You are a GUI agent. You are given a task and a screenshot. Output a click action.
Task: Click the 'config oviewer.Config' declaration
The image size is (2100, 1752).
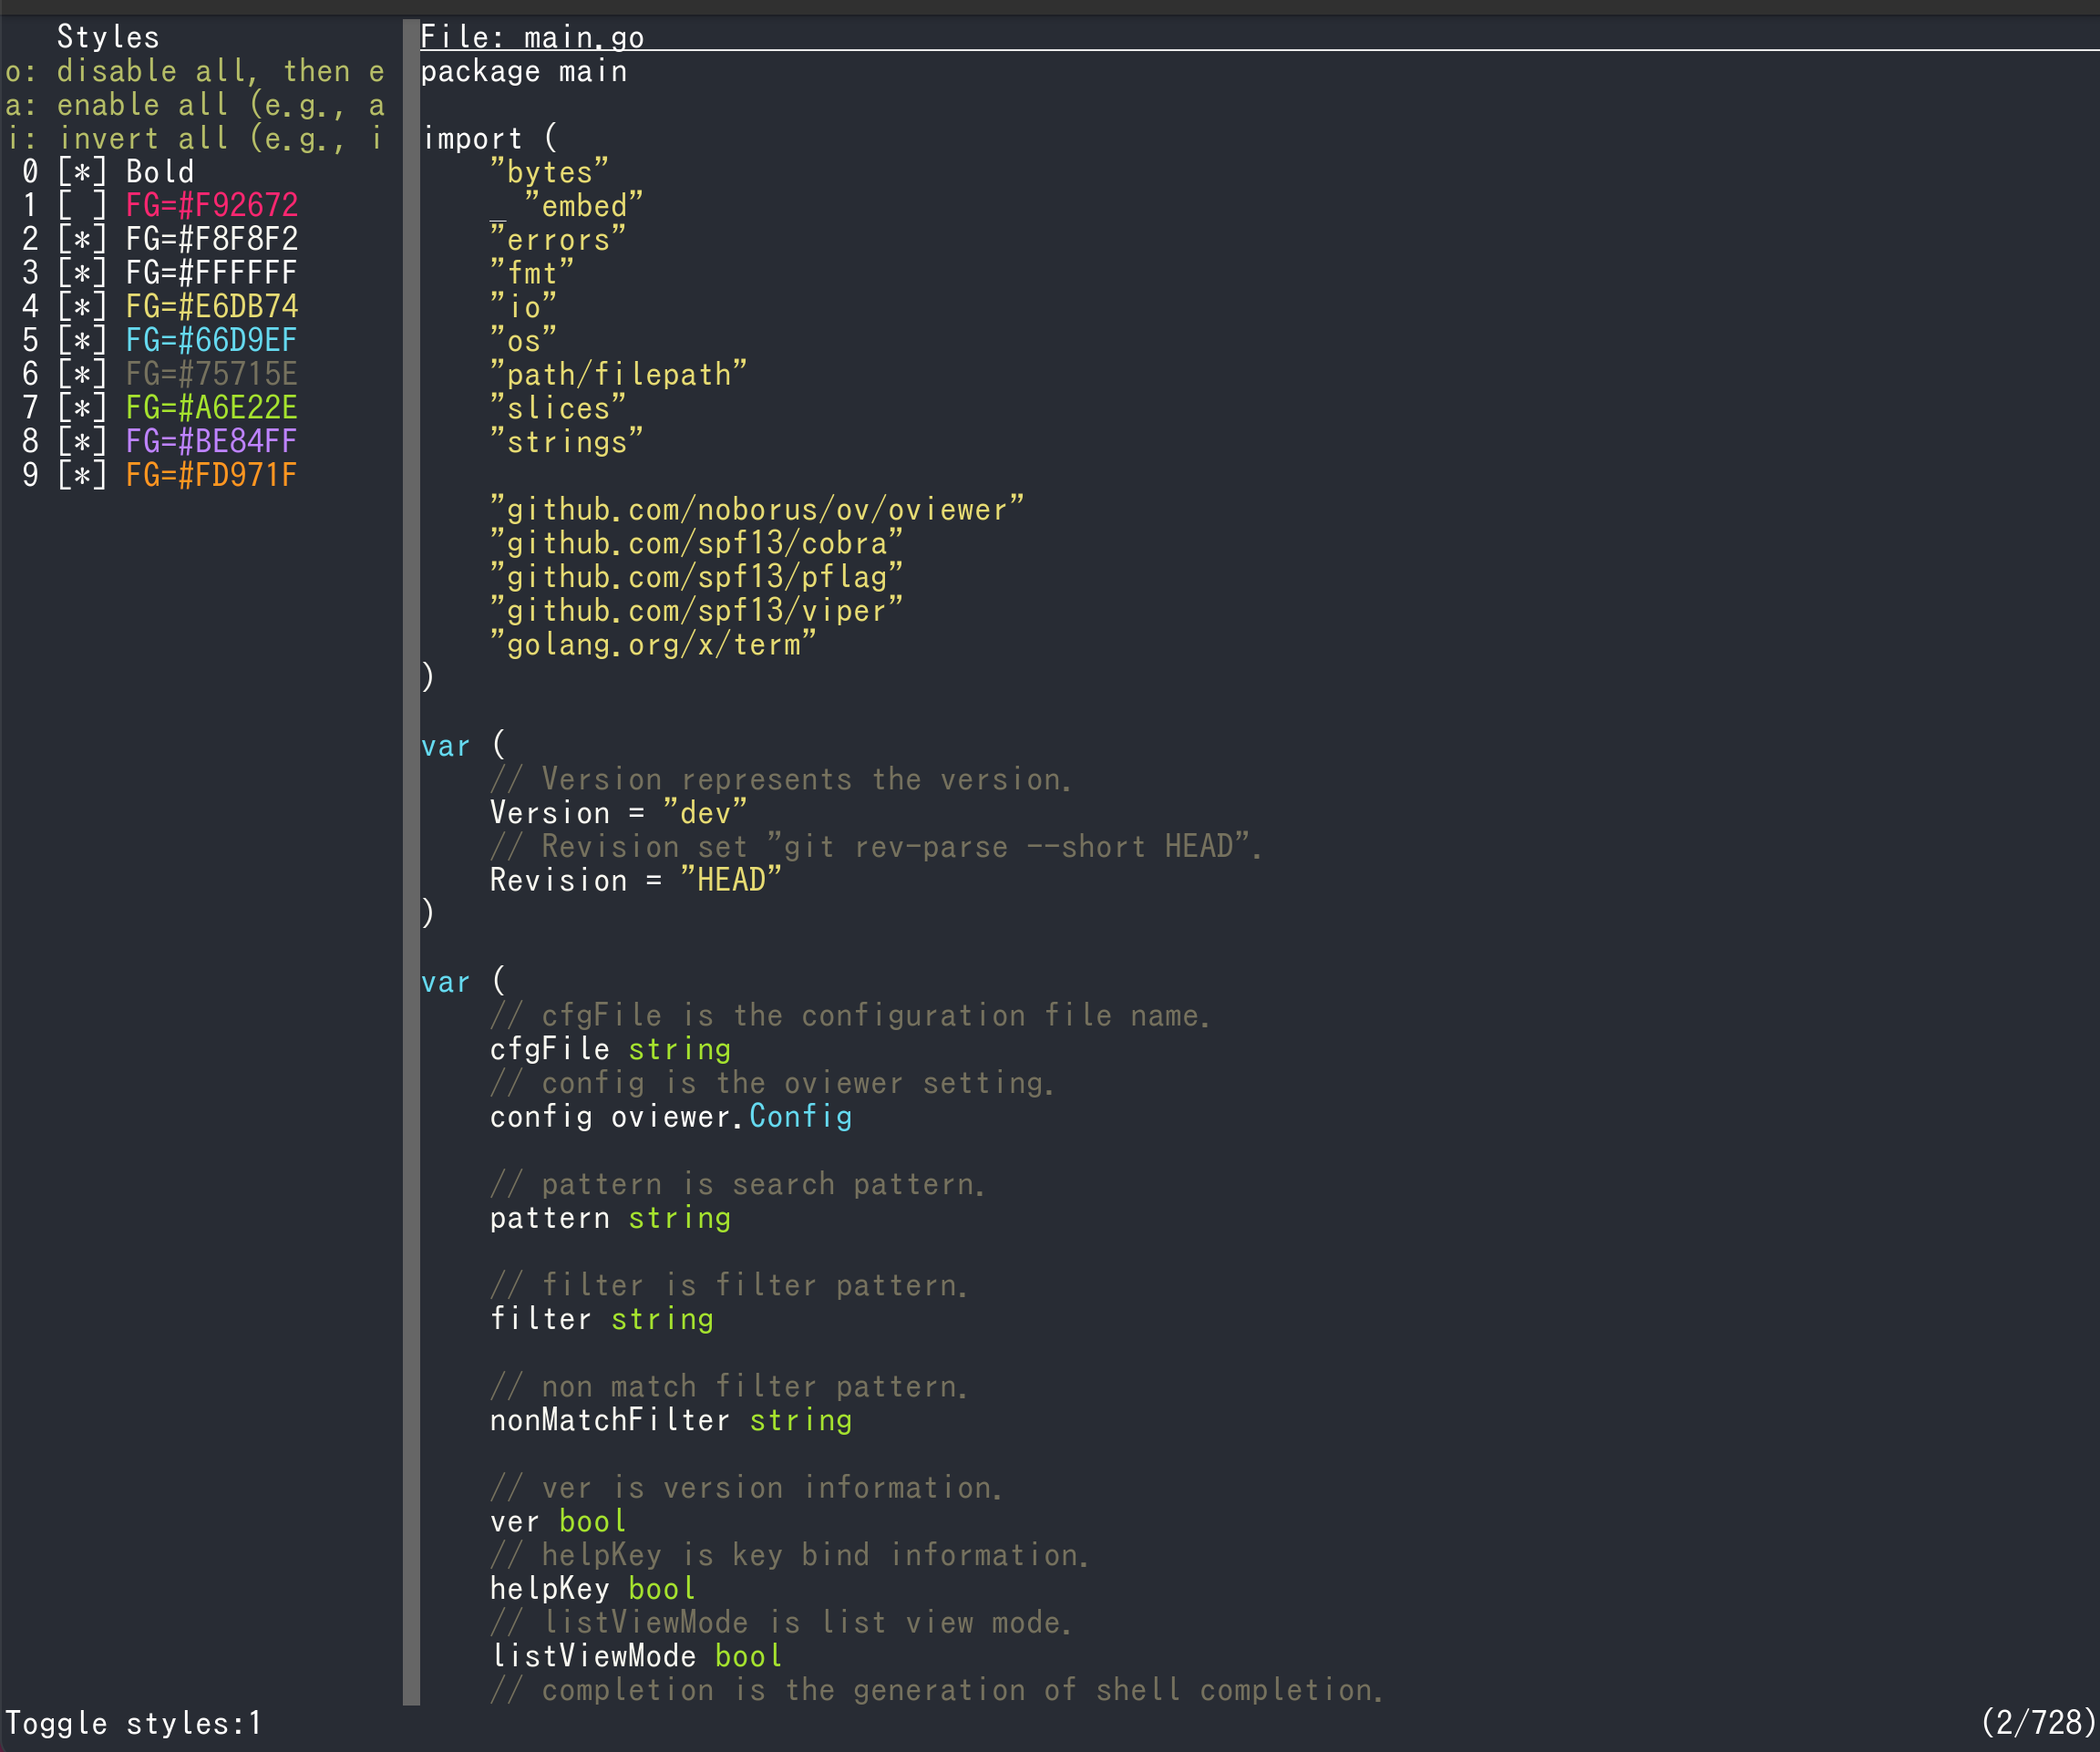[671, 1117]
